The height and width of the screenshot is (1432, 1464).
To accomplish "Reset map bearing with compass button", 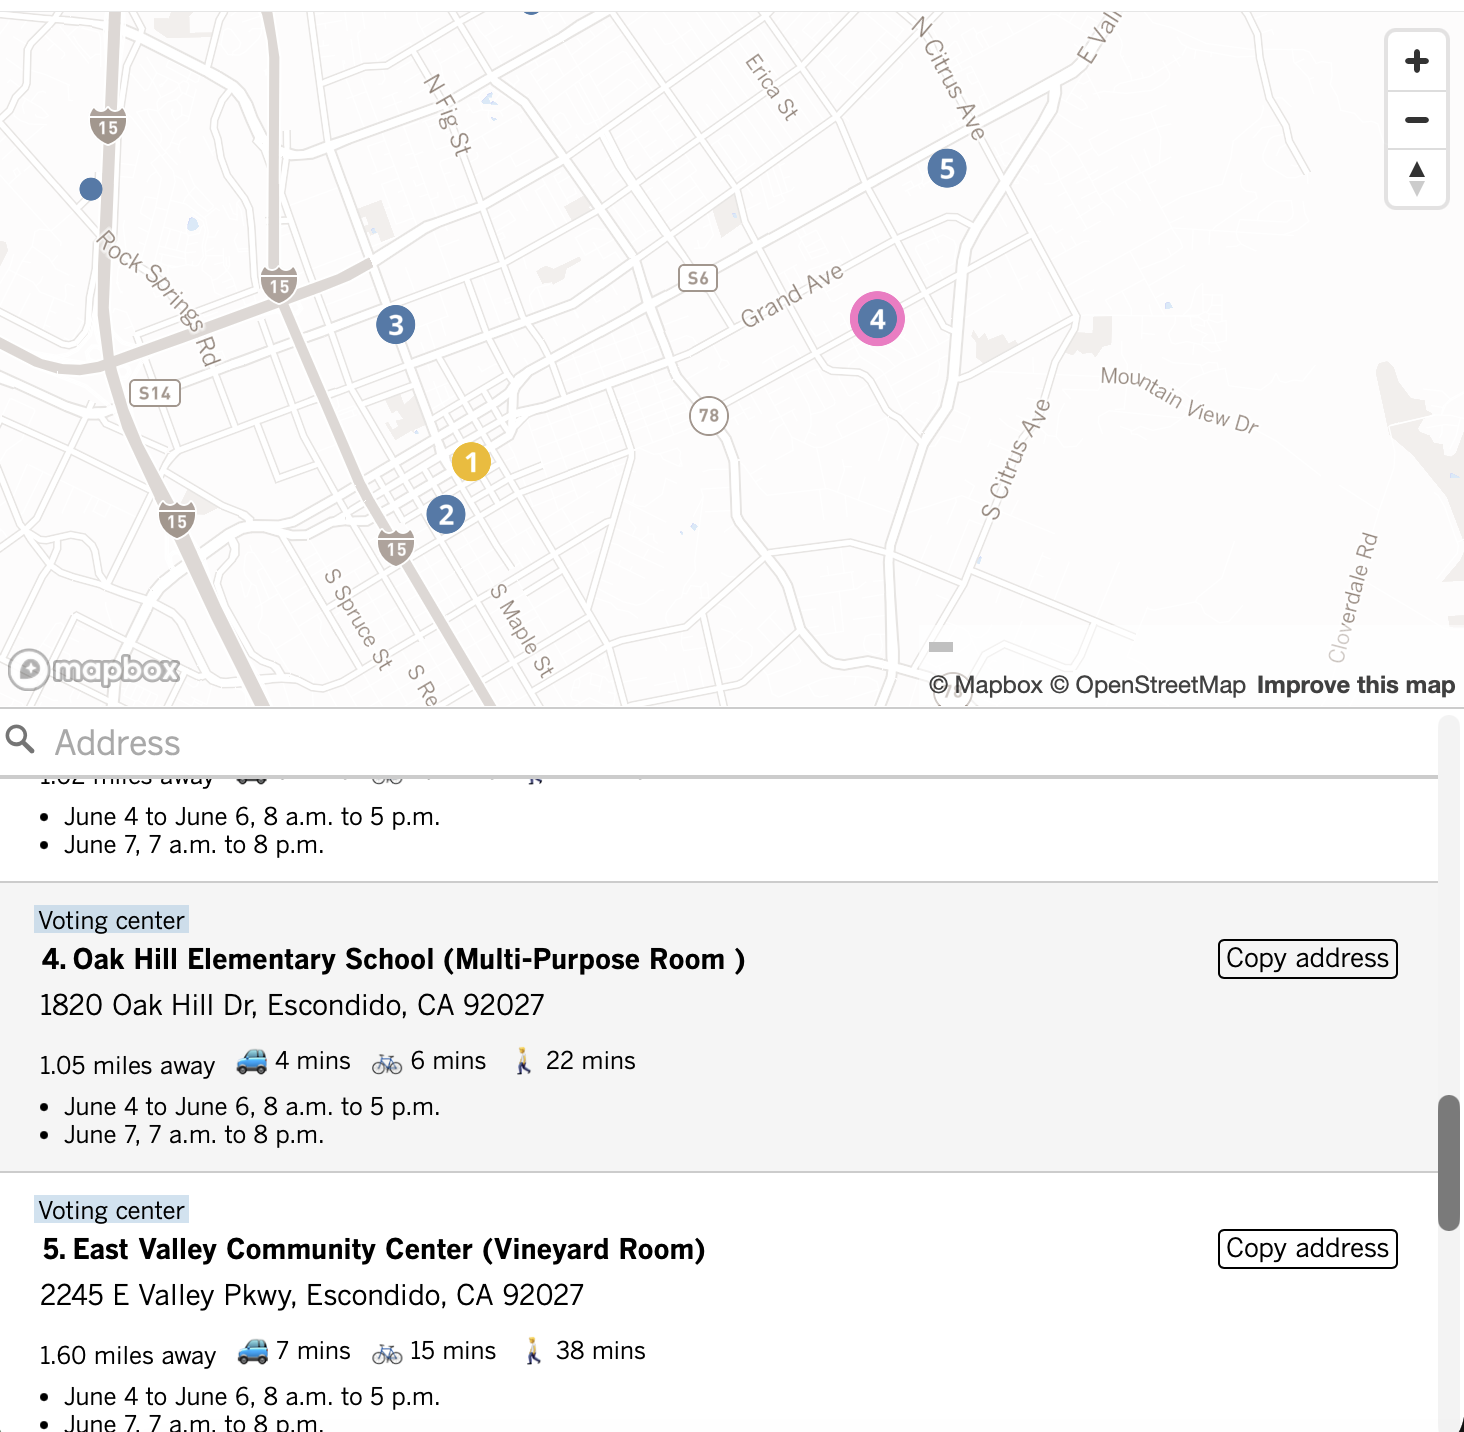I will [x=1416, y=178].
